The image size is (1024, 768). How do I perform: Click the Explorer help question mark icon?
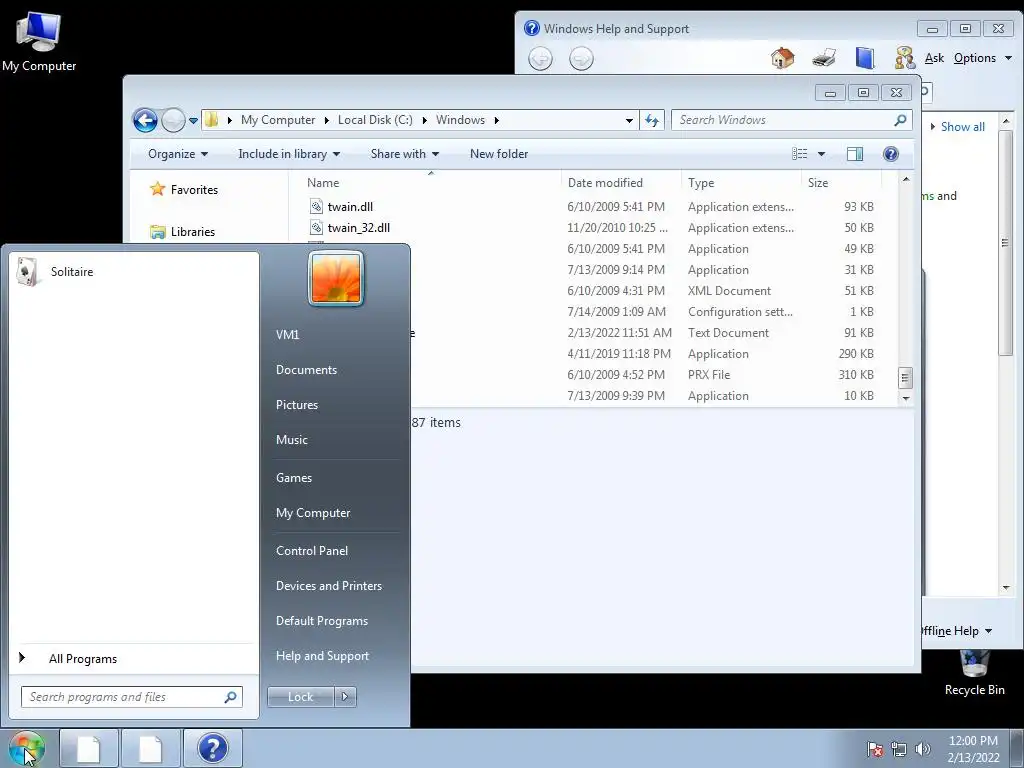[x=891, y=154]
